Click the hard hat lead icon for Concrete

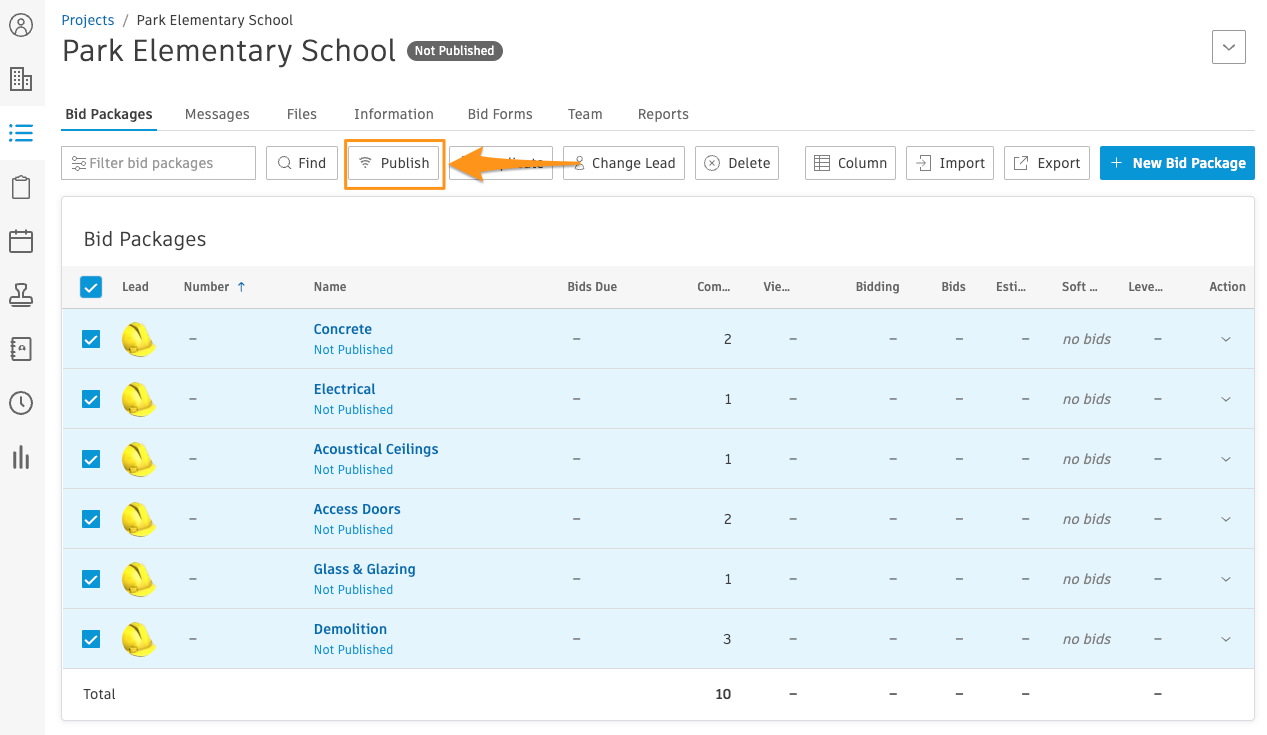click(x=138, y=339)
